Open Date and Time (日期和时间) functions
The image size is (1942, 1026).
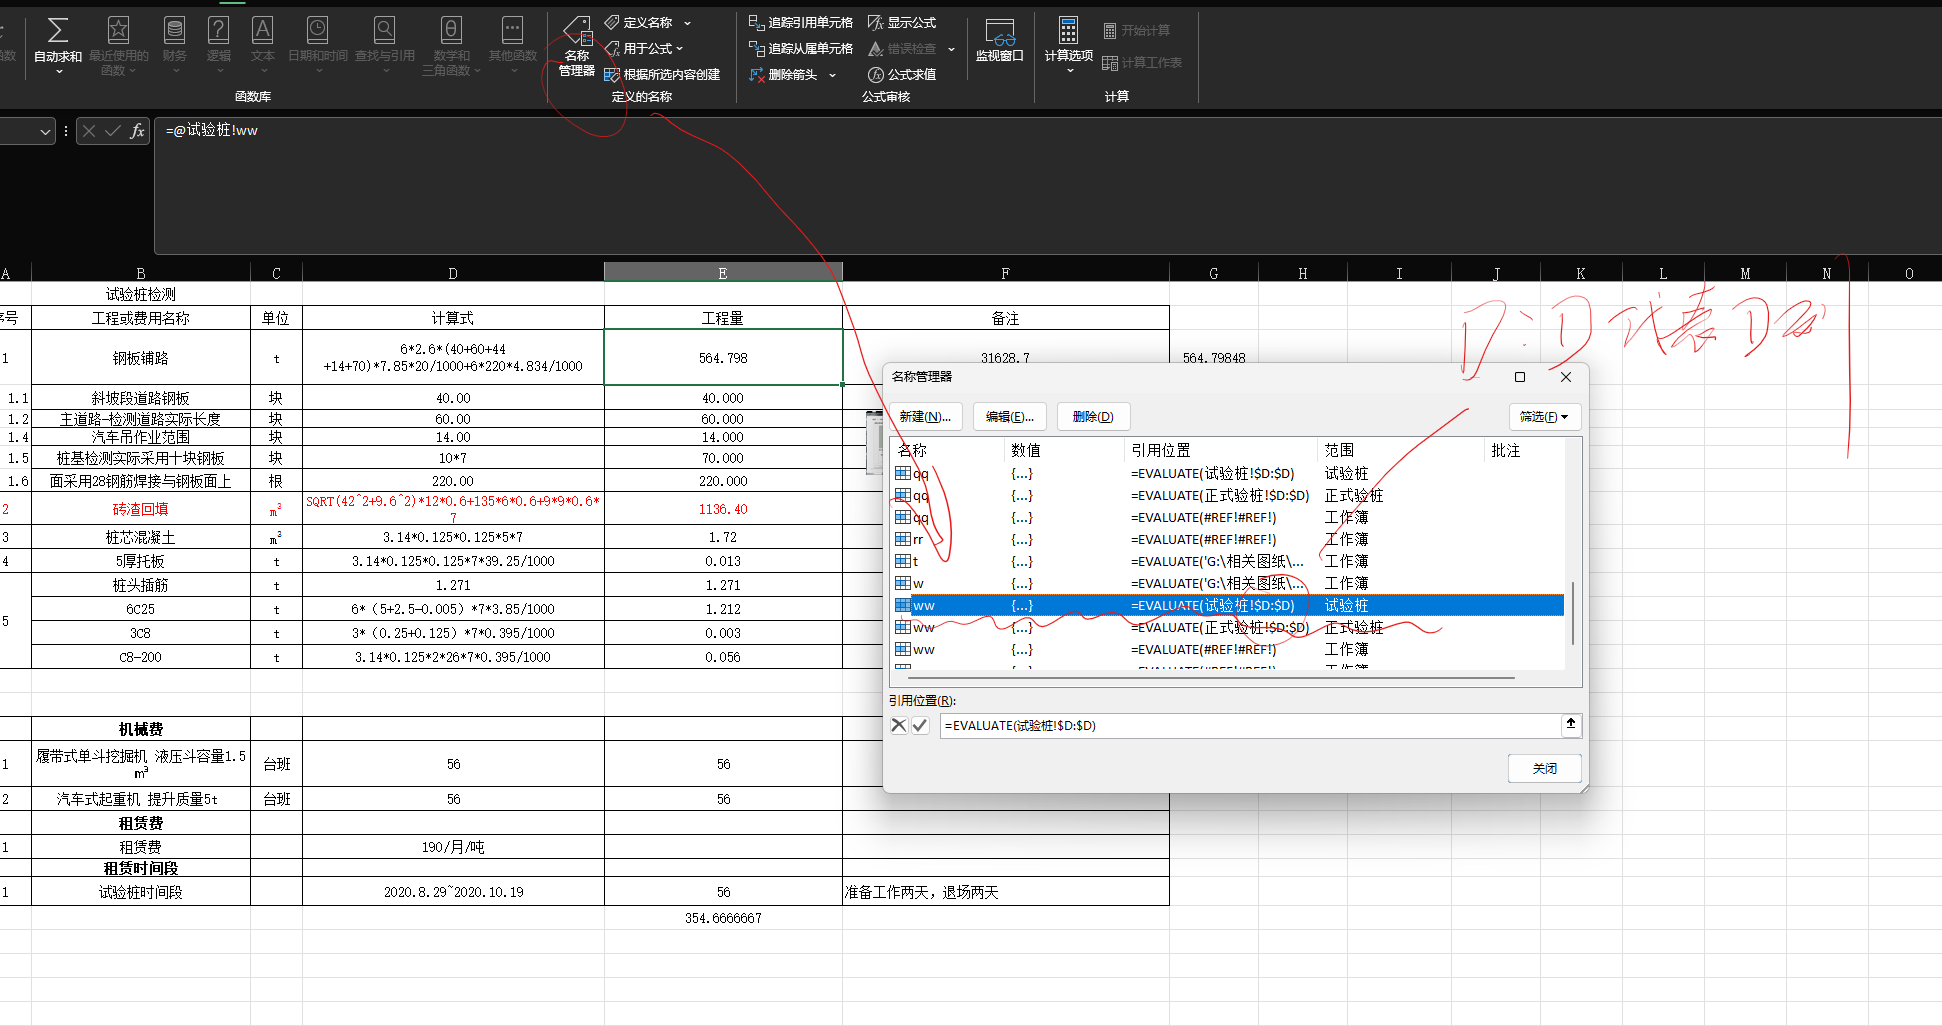(318, 45)
